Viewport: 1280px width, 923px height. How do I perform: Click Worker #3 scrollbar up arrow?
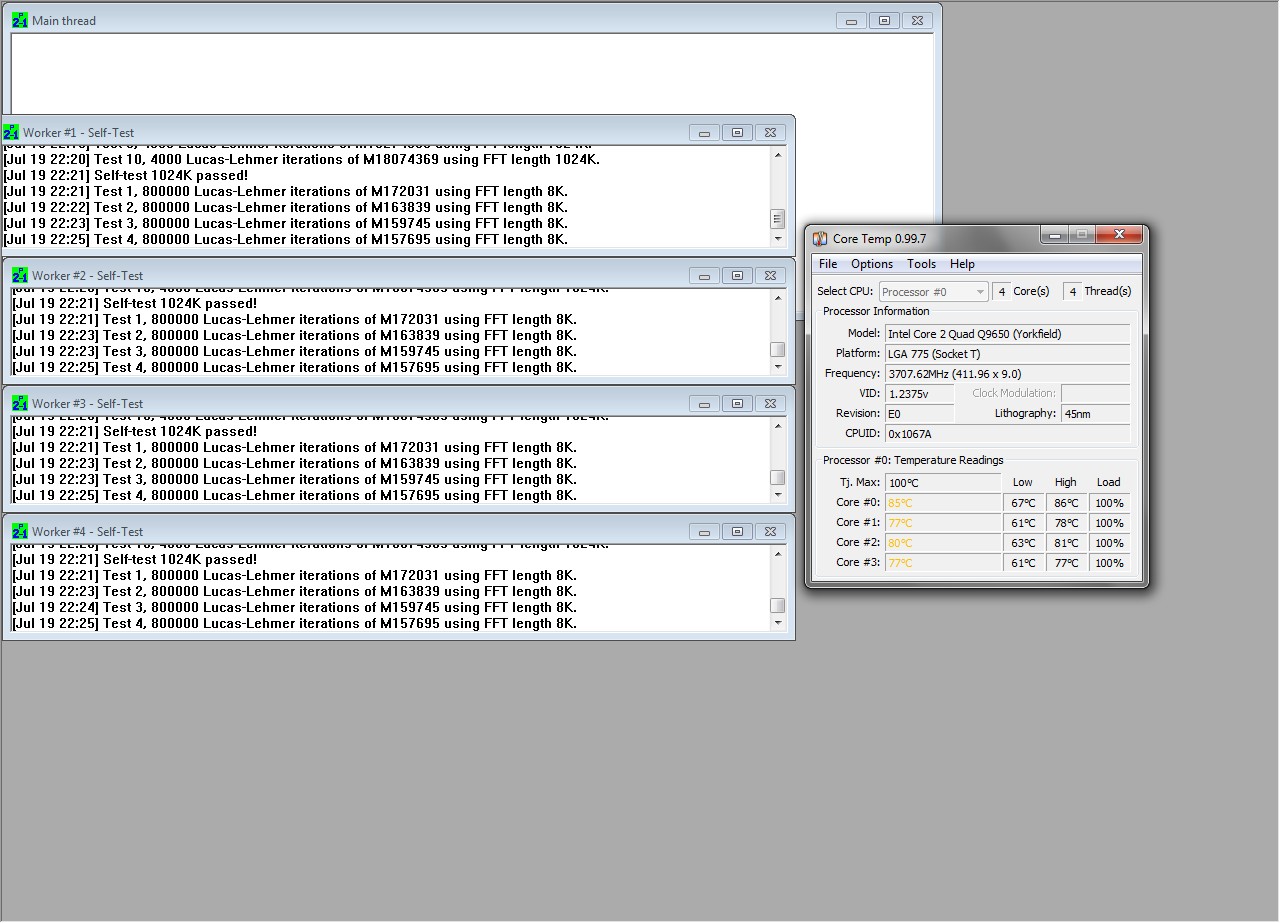(x=778, y=426)
